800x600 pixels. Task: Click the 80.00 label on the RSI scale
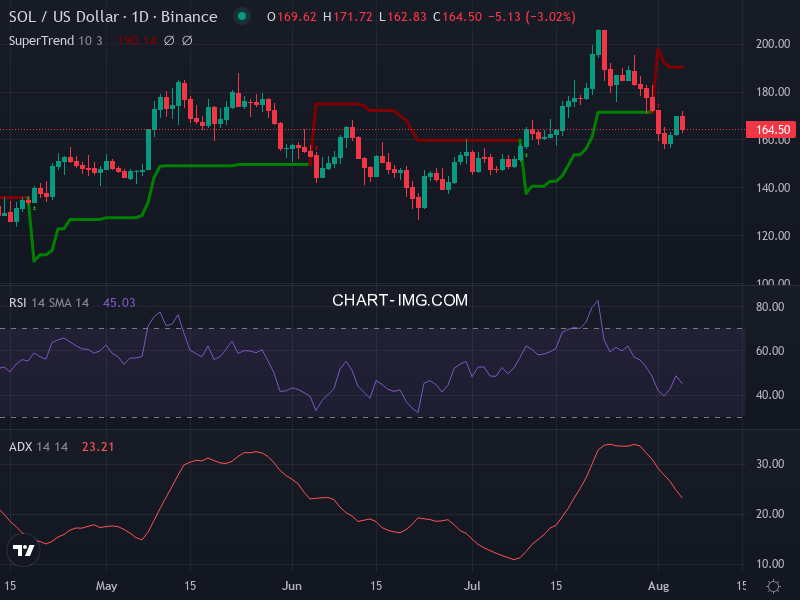(770, 307)
